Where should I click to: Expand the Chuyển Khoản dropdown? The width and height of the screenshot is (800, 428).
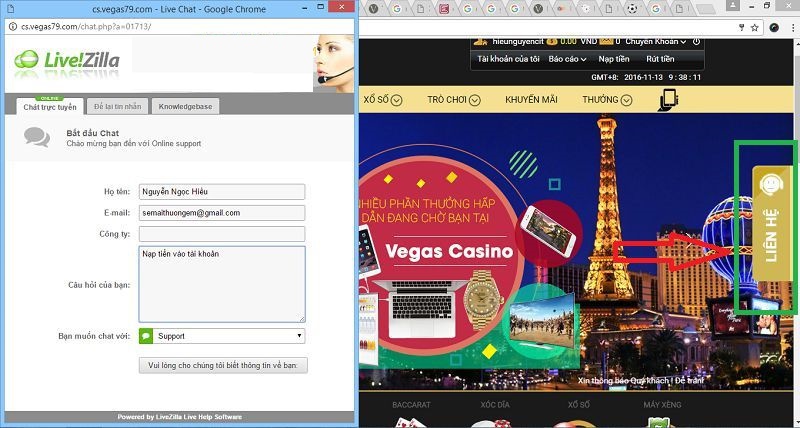coord(656,41)
